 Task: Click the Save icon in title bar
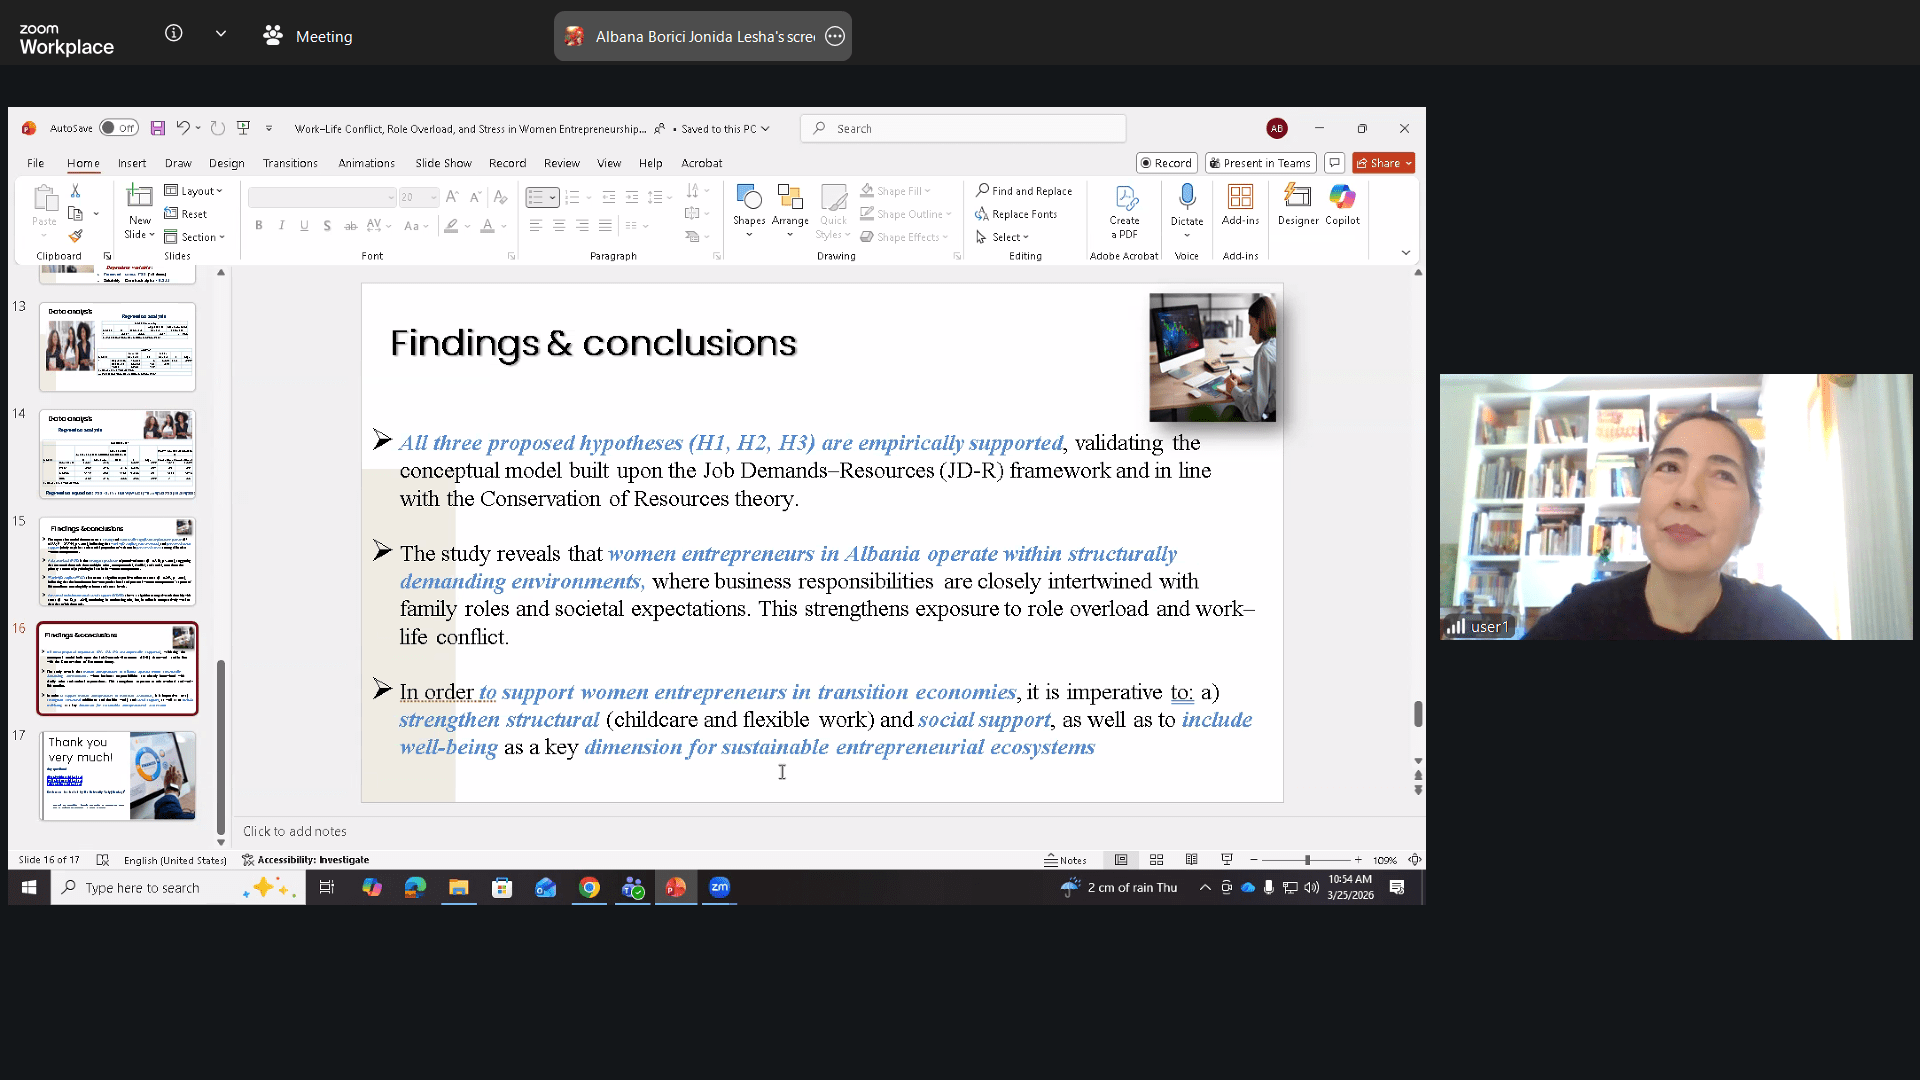pos(158,128)
